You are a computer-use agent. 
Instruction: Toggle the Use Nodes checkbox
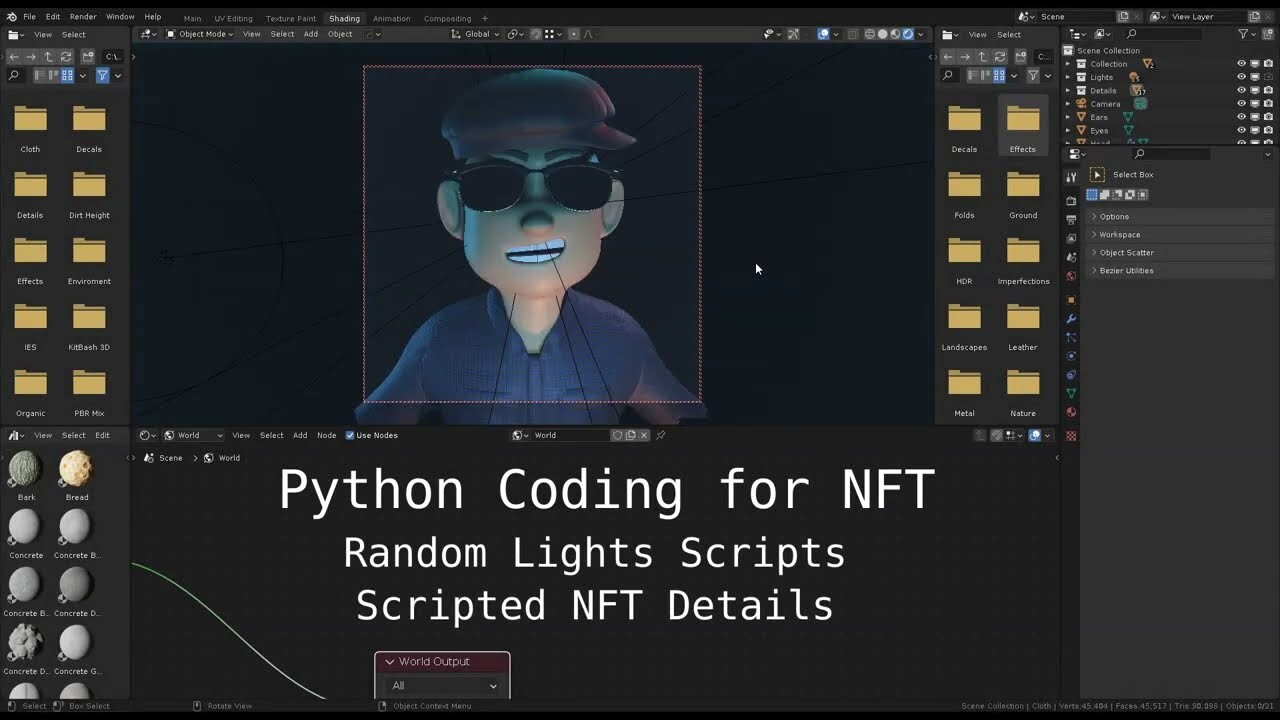point(350,435)
